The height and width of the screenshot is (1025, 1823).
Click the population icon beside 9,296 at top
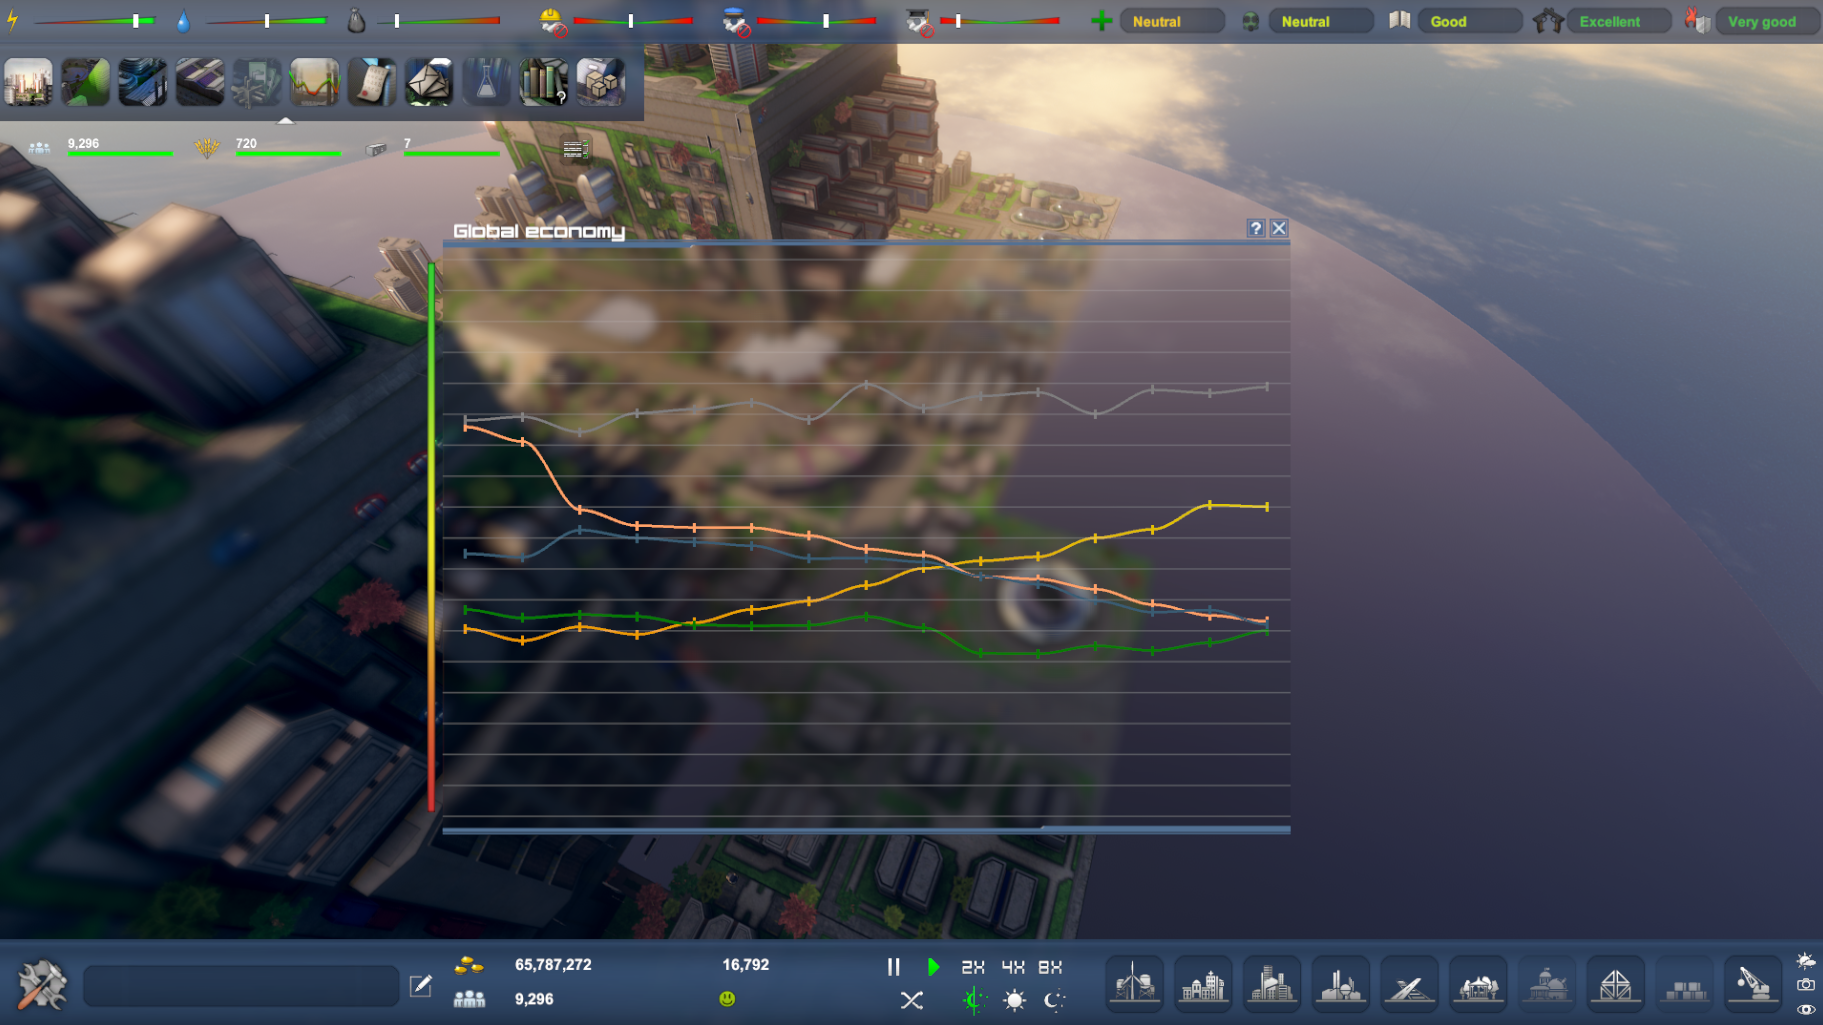(x=39, y=148)
